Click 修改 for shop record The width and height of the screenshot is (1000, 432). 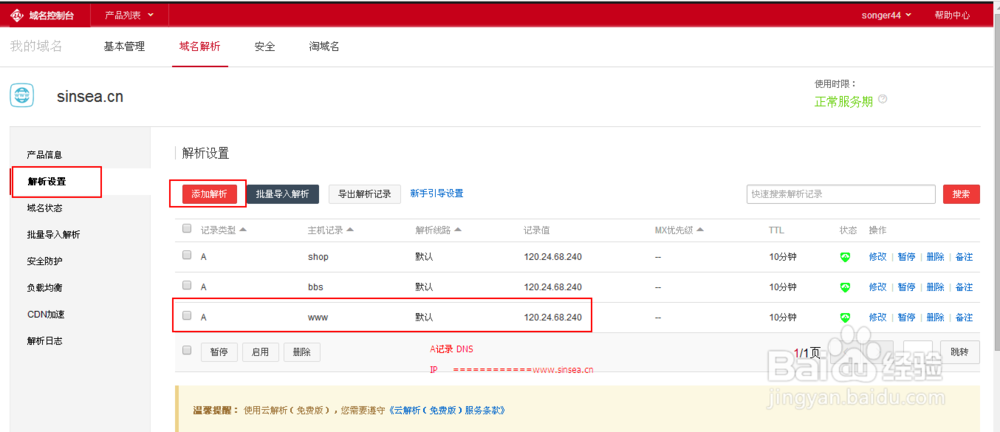tap(878, 257)
